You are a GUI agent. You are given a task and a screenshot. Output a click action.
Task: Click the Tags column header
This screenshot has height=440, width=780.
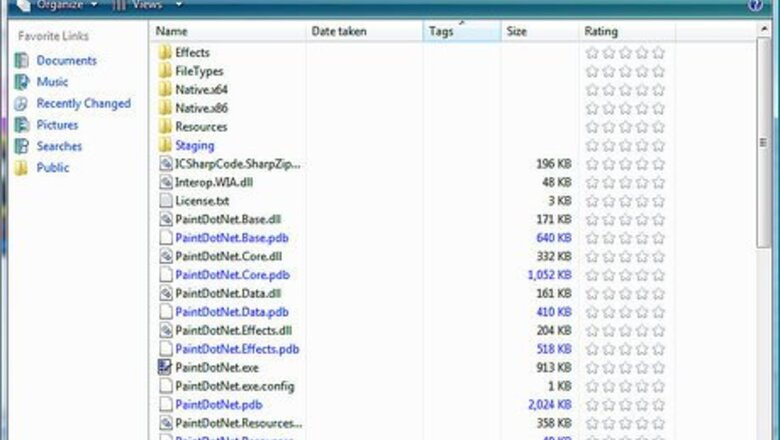pyautogui.click(x=460, y=32)
